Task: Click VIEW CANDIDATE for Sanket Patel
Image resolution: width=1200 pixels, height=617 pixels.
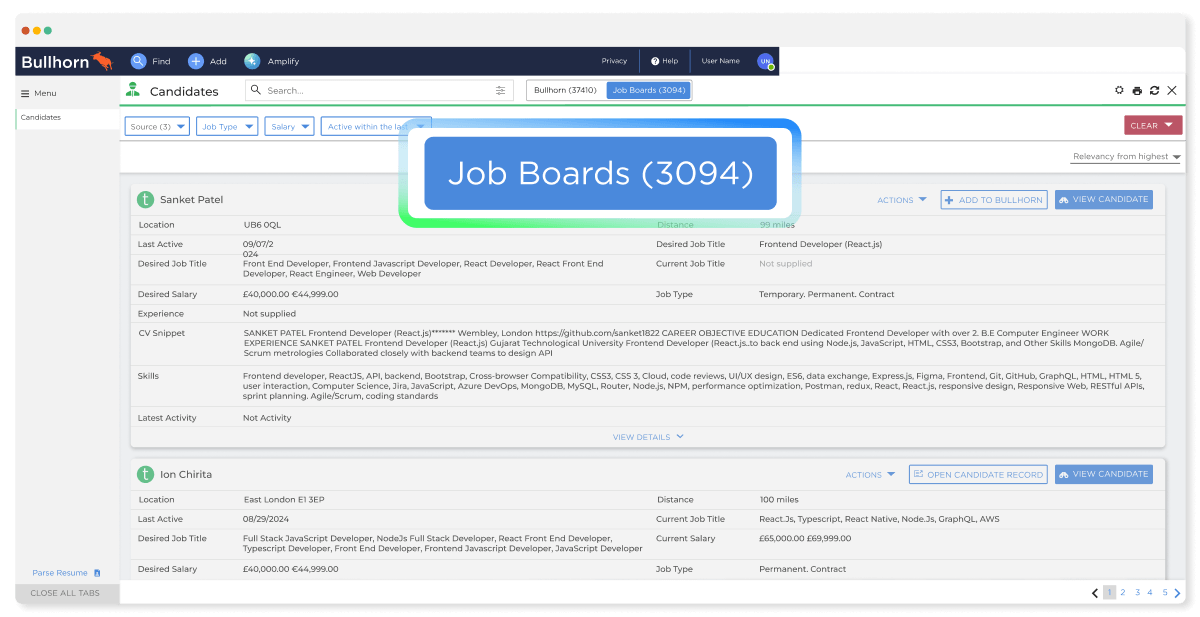Action: (x=1103, y=199)
